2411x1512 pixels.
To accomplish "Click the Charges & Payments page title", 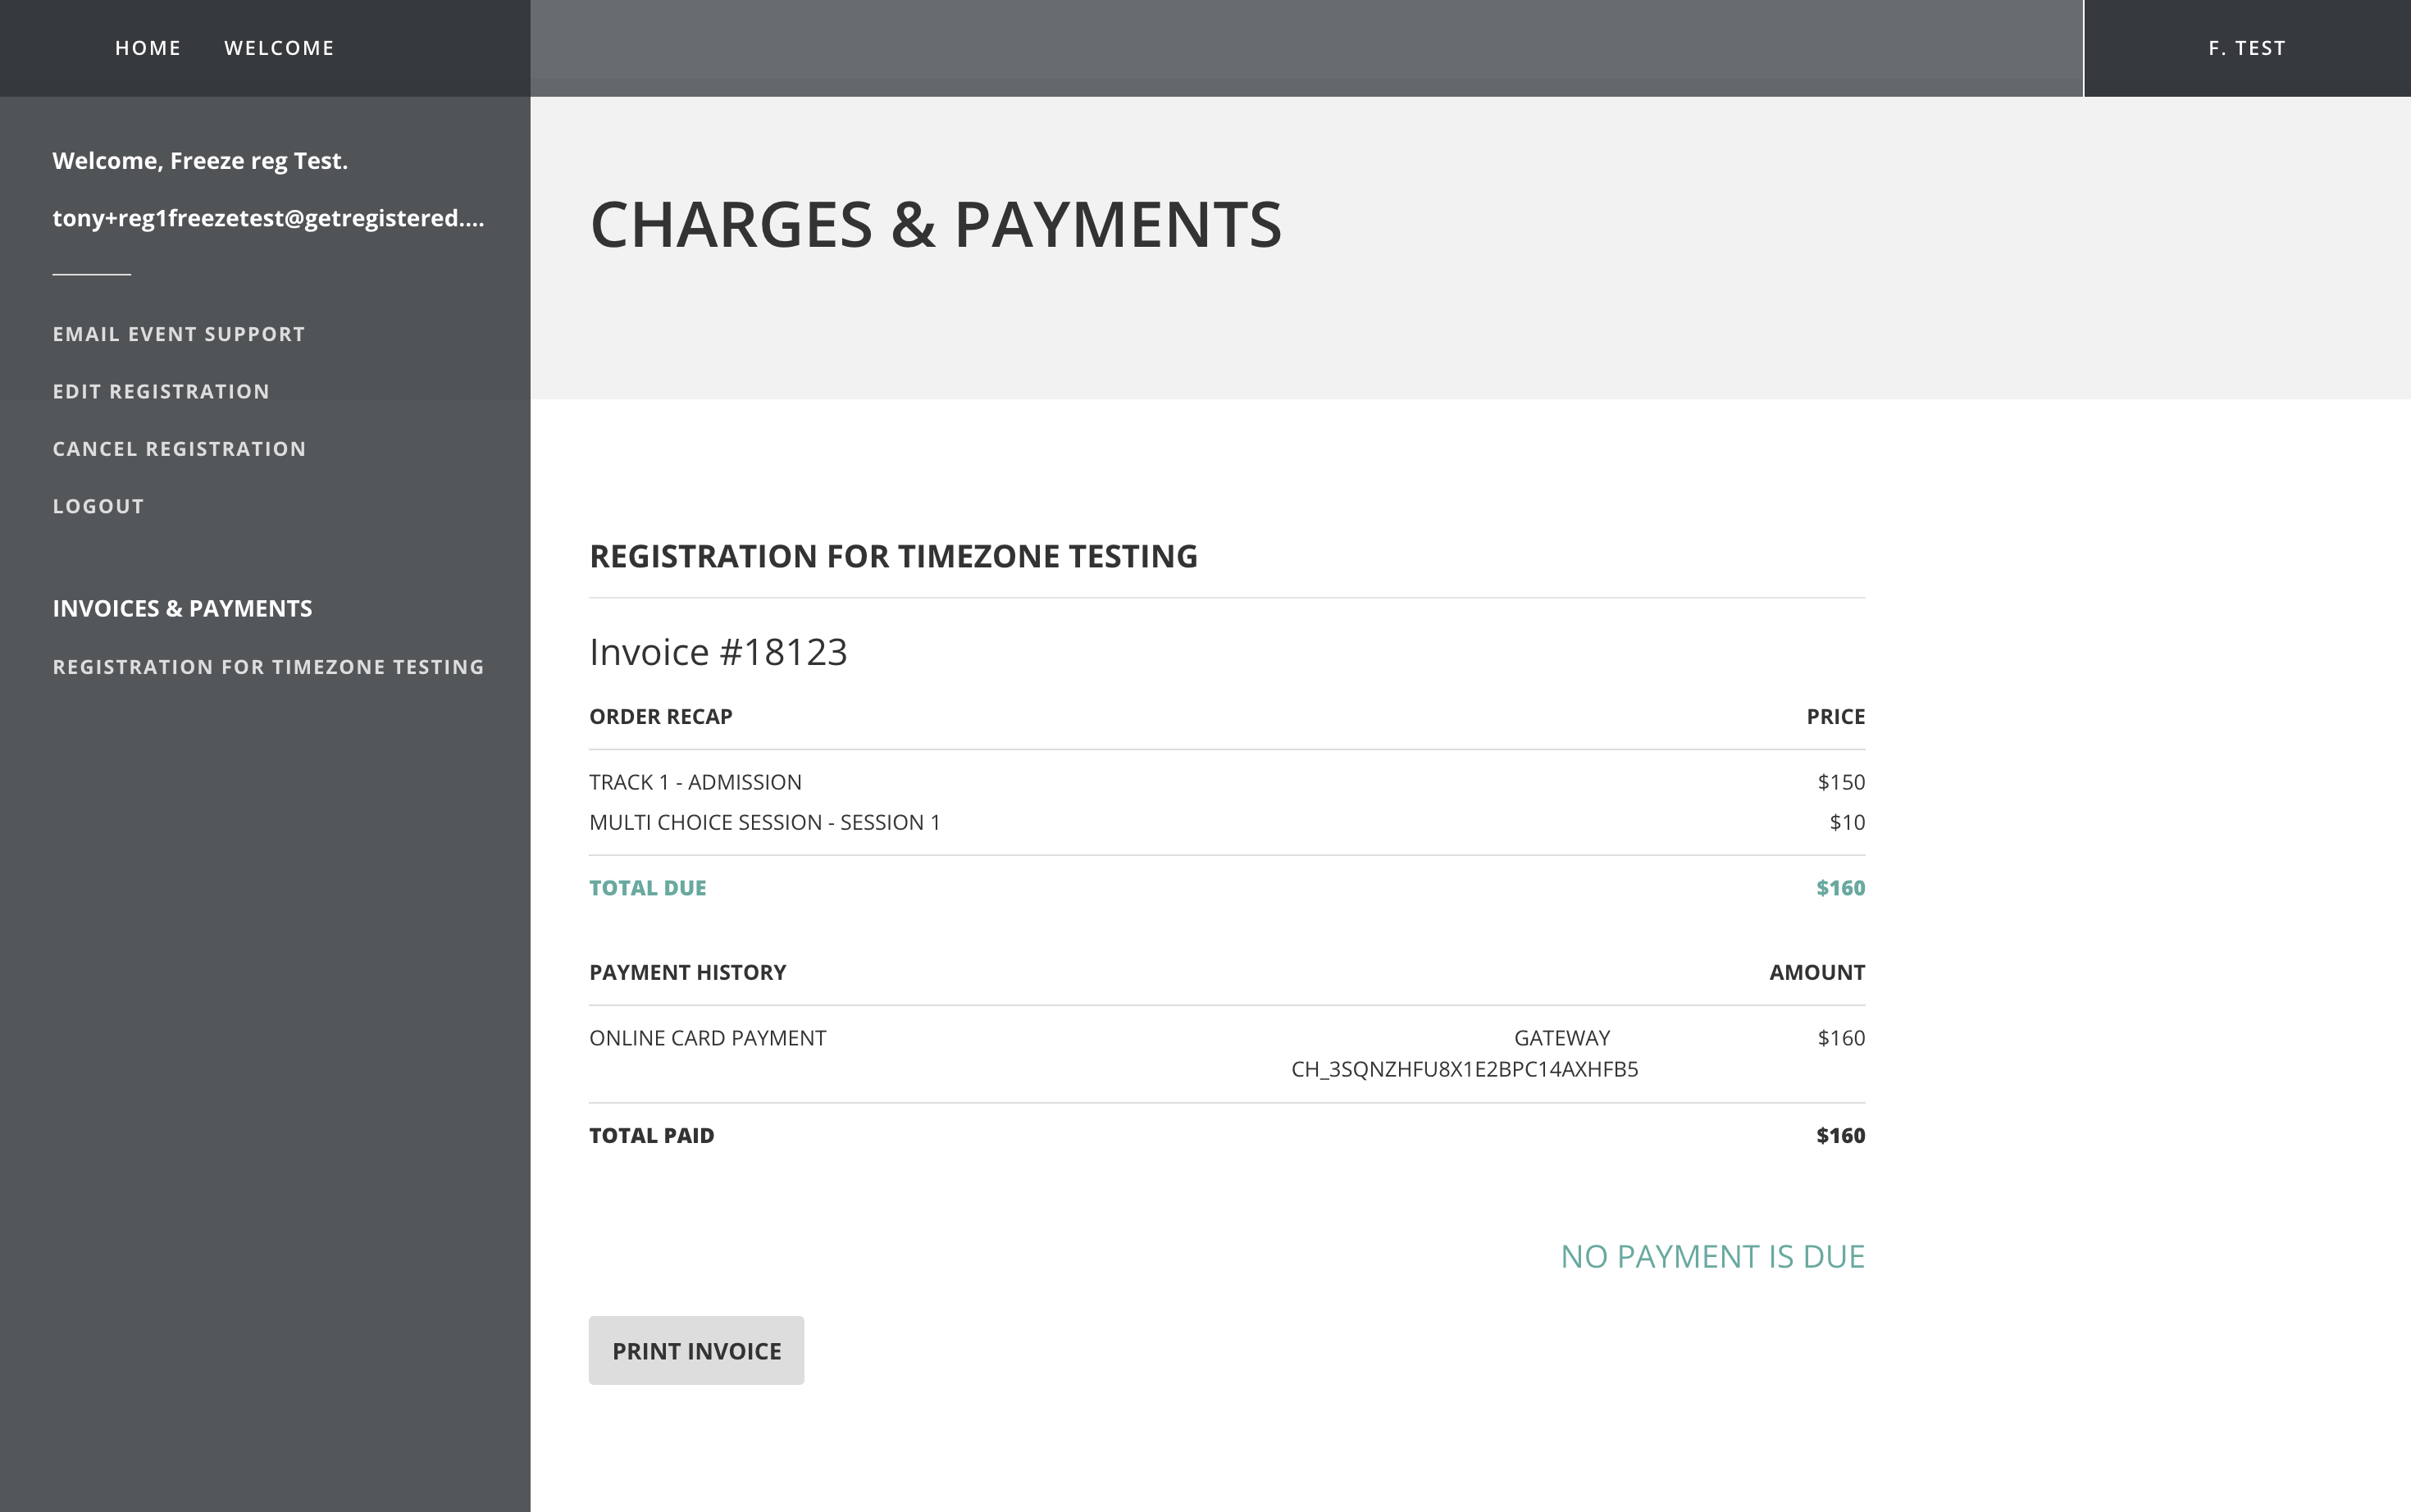I will point(935,224).
